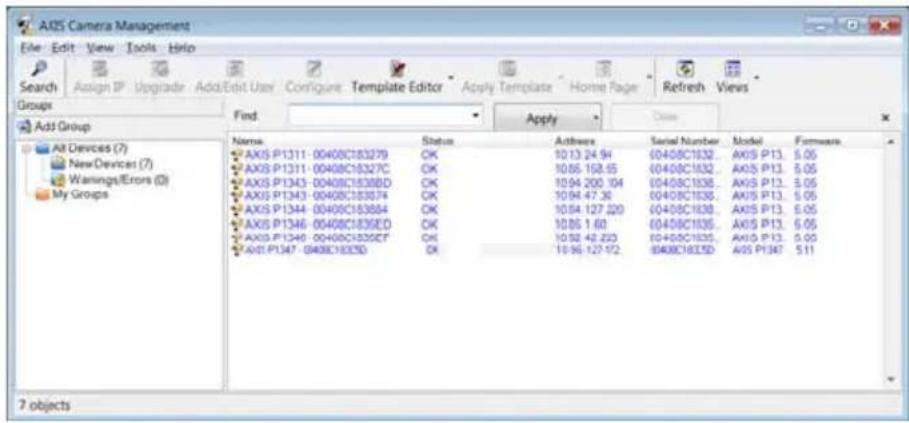Open the Edit menu
The height and width of the screenshot is (423, 909).
click(x=62, y=47)
